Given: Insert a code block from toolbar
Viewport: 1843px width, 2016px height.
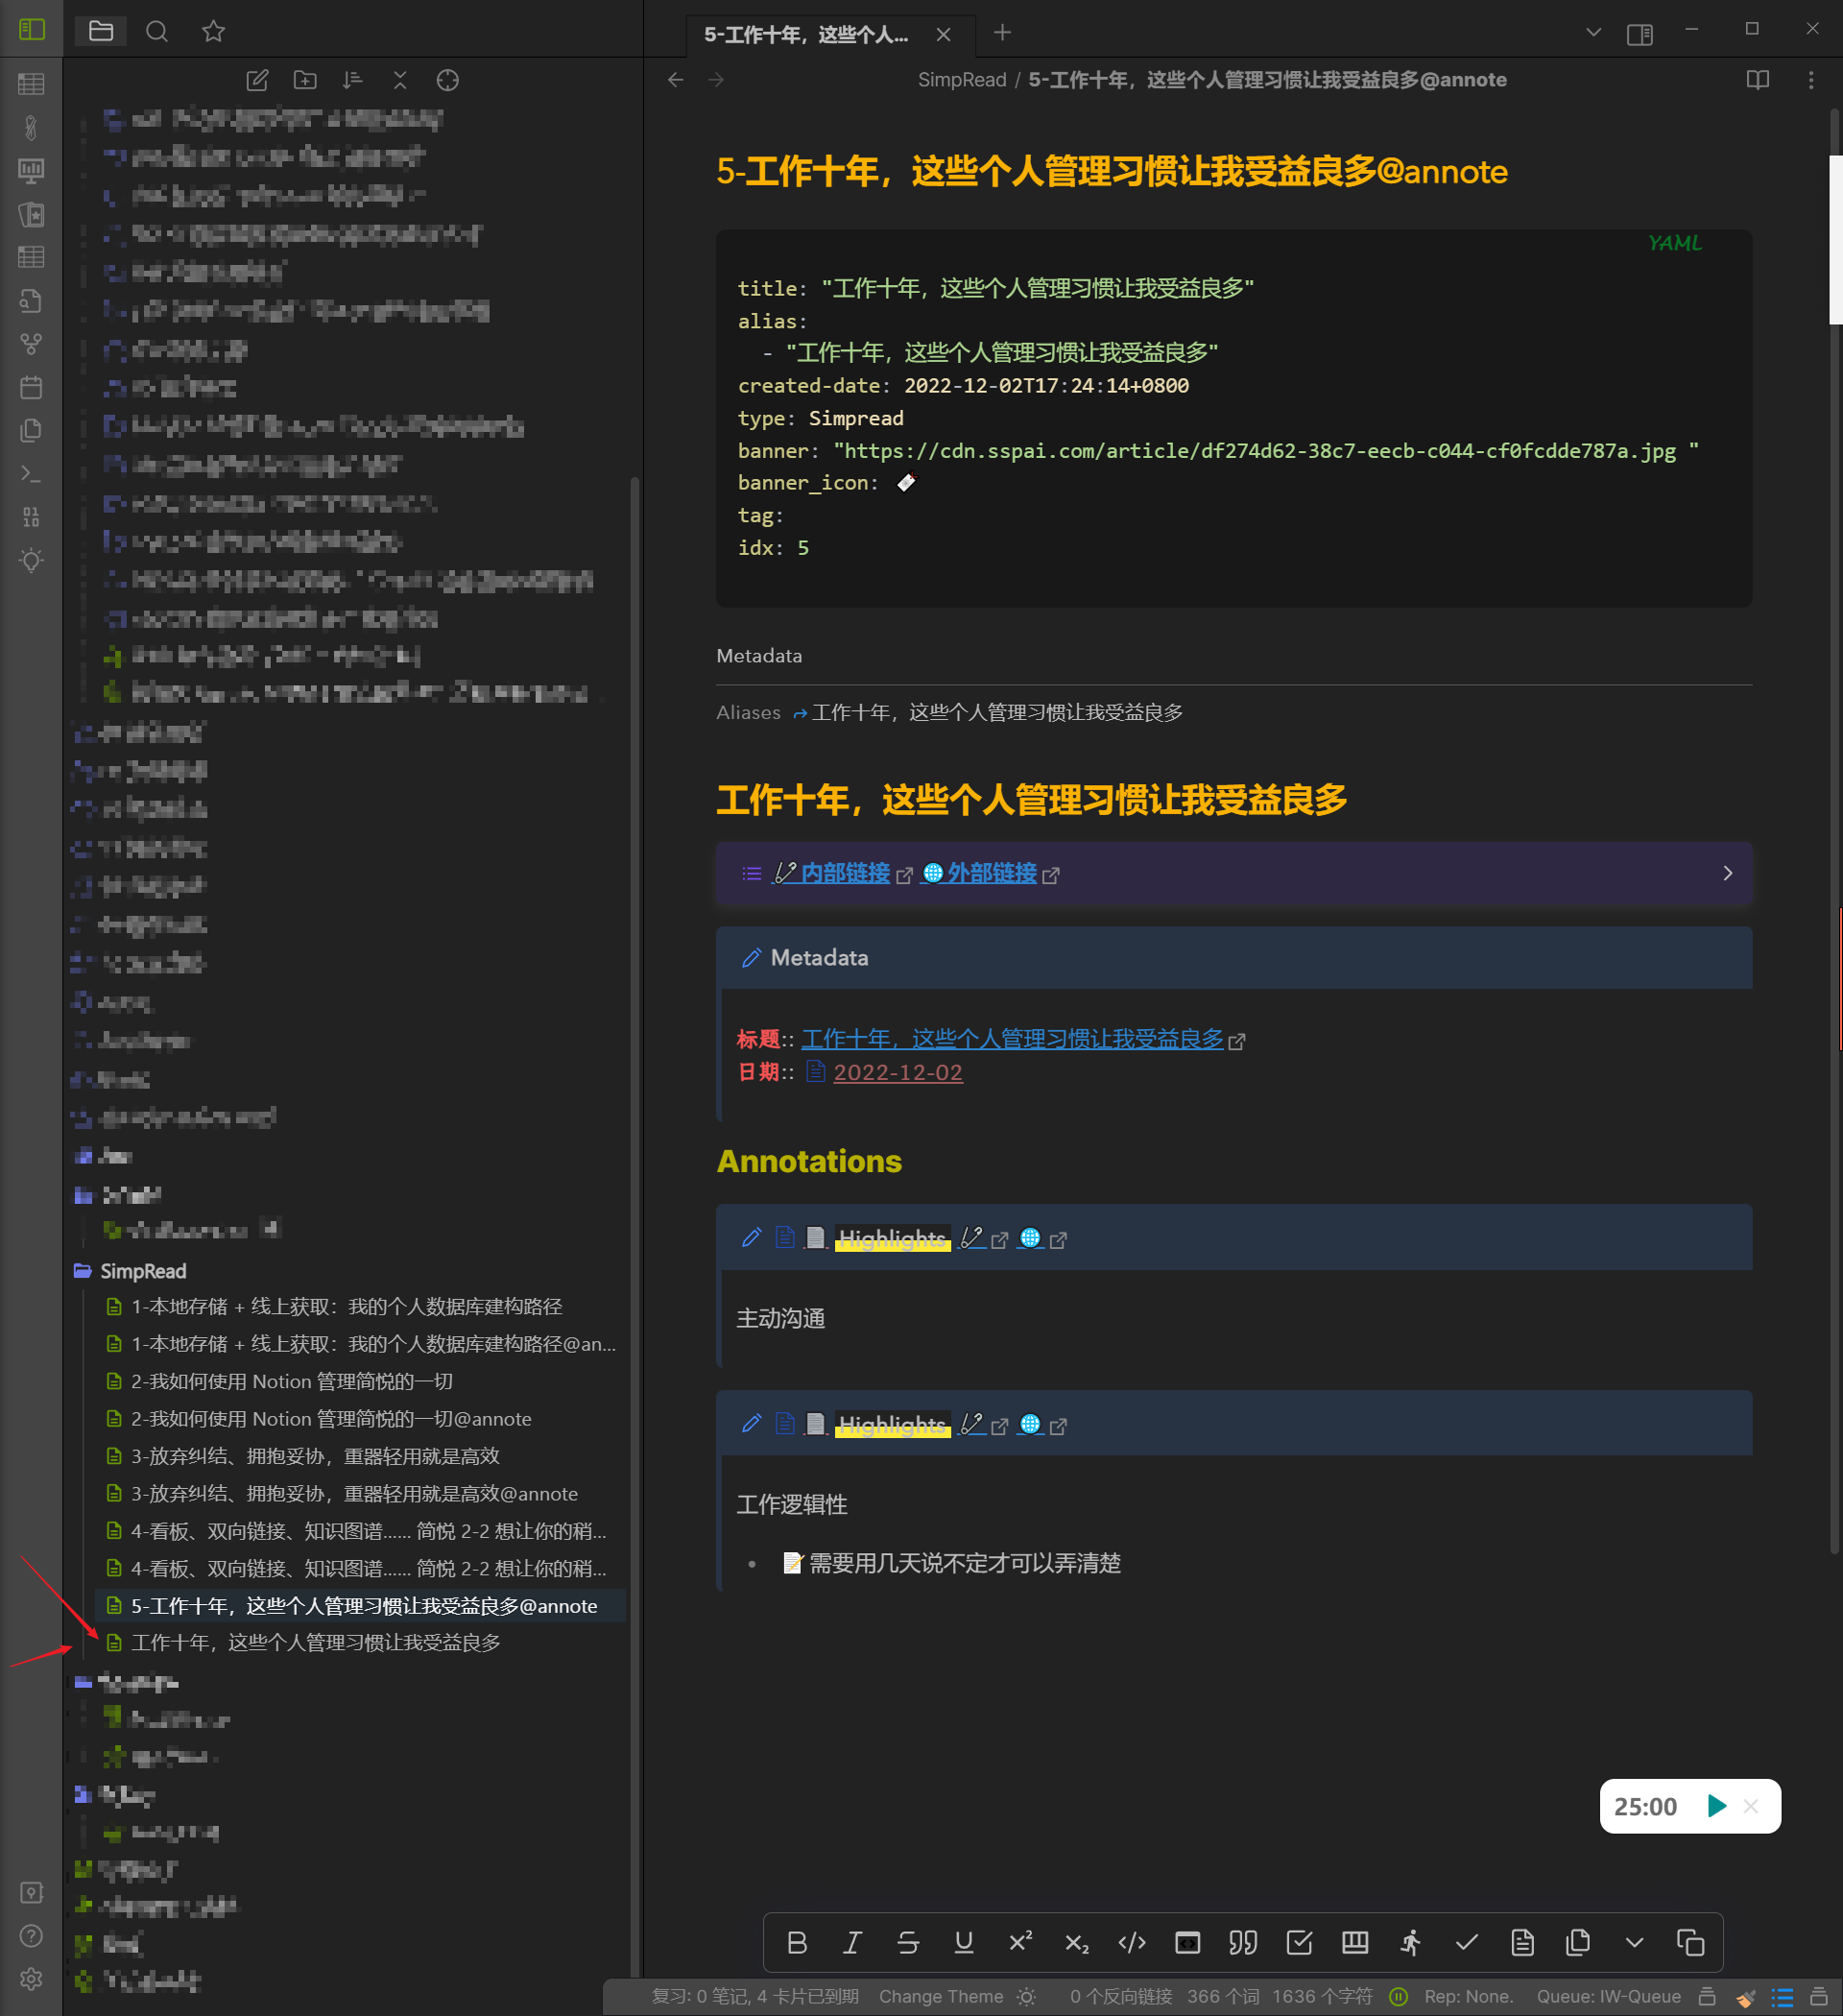Looking at the screenshot, I should (1187, 1942).
